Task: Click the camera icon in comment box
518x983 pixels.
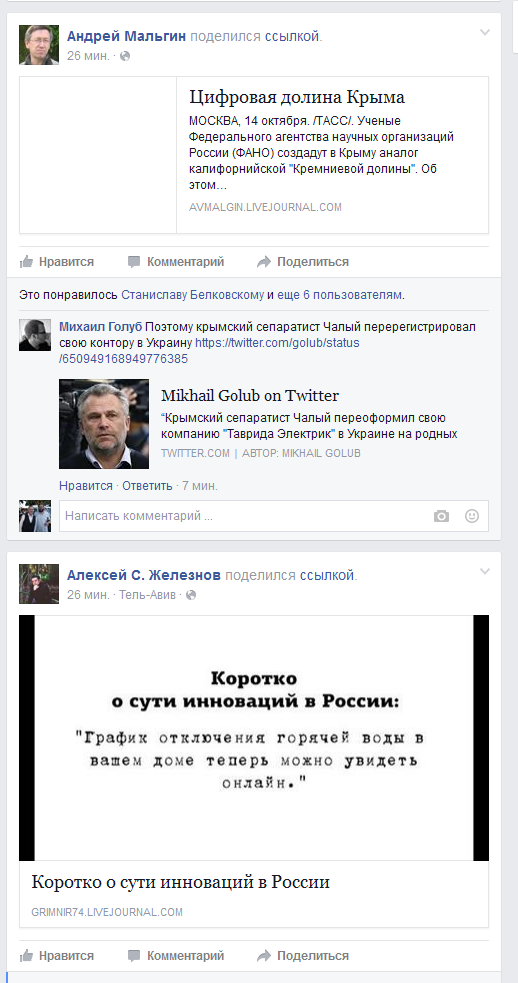Action: coord(441,516)
